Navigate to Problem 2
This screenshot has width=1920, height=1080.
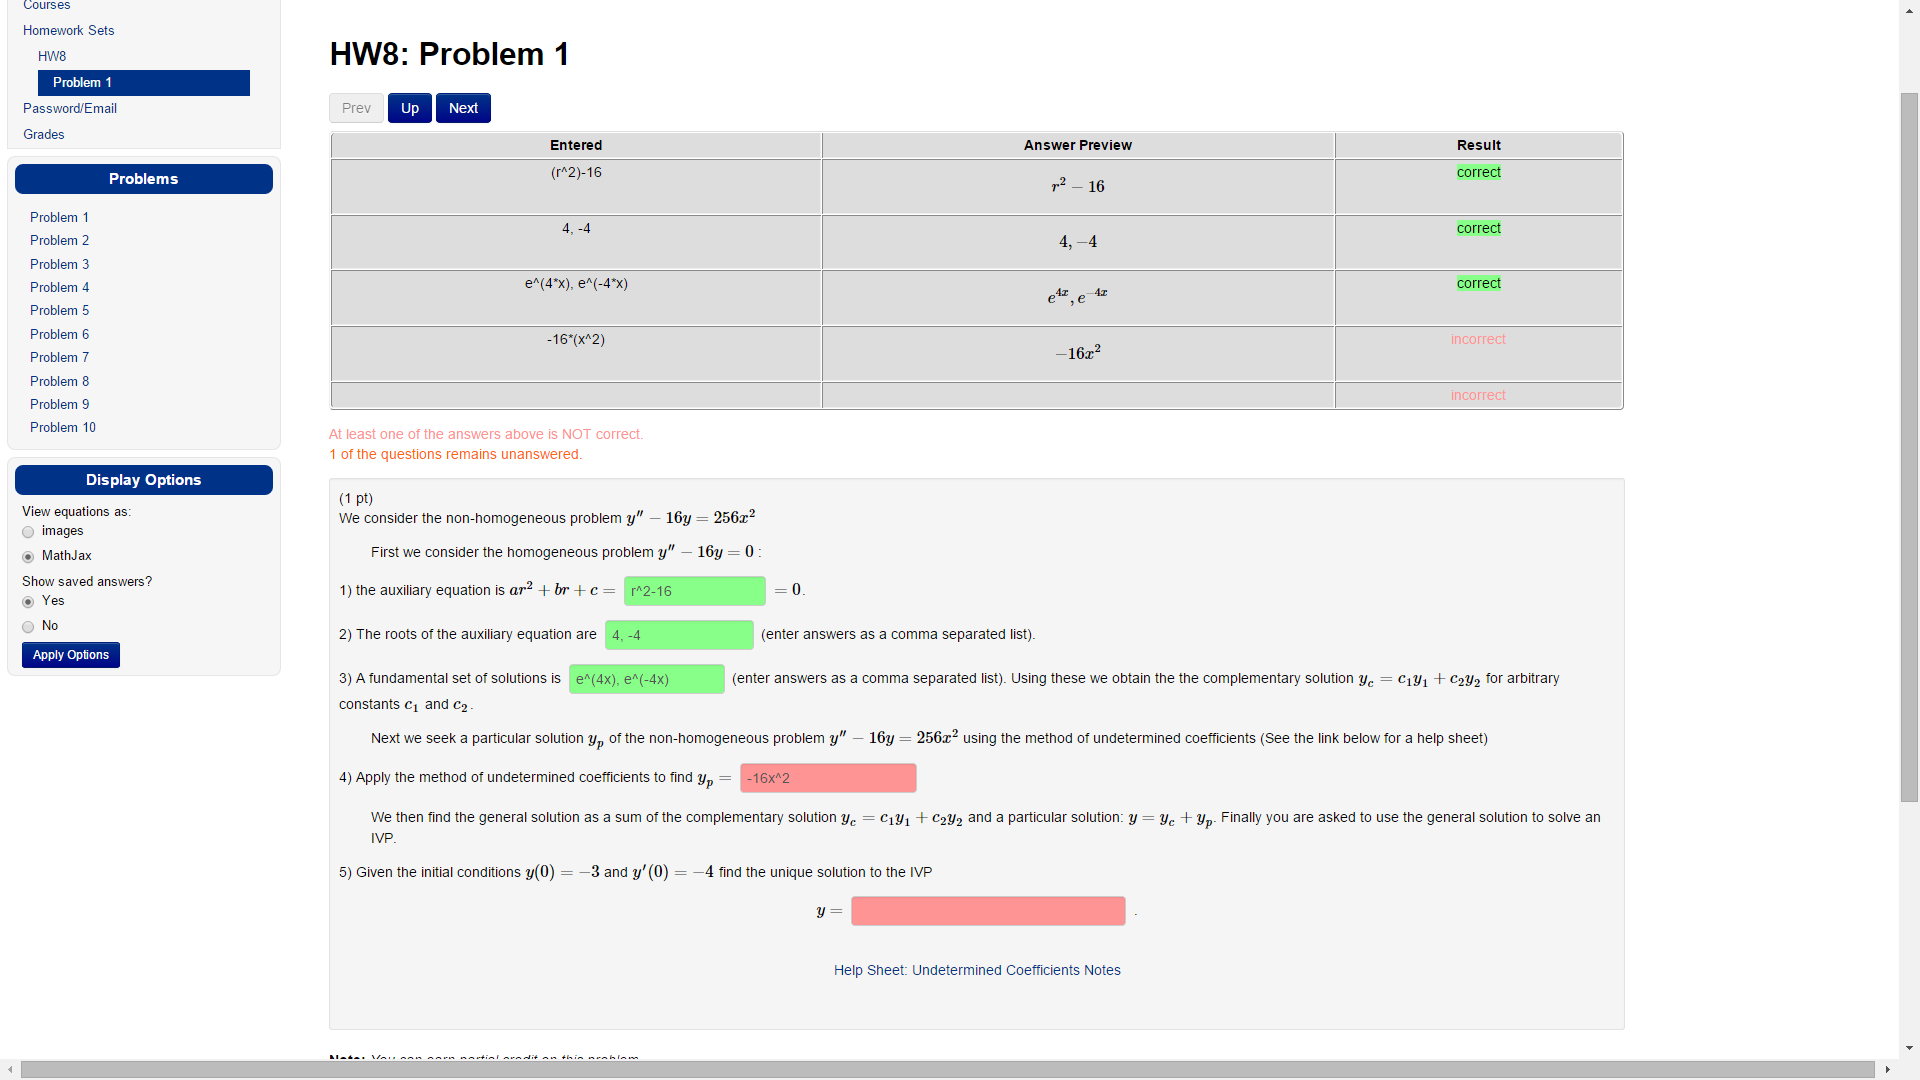tap(59, 240)
